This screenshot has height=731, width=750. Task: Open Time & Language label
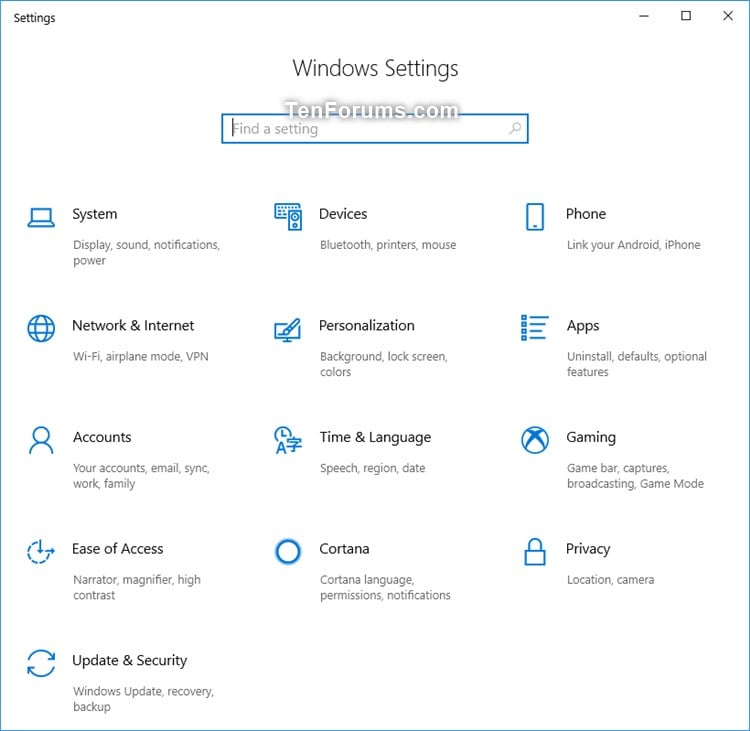[x=375, y=438]
